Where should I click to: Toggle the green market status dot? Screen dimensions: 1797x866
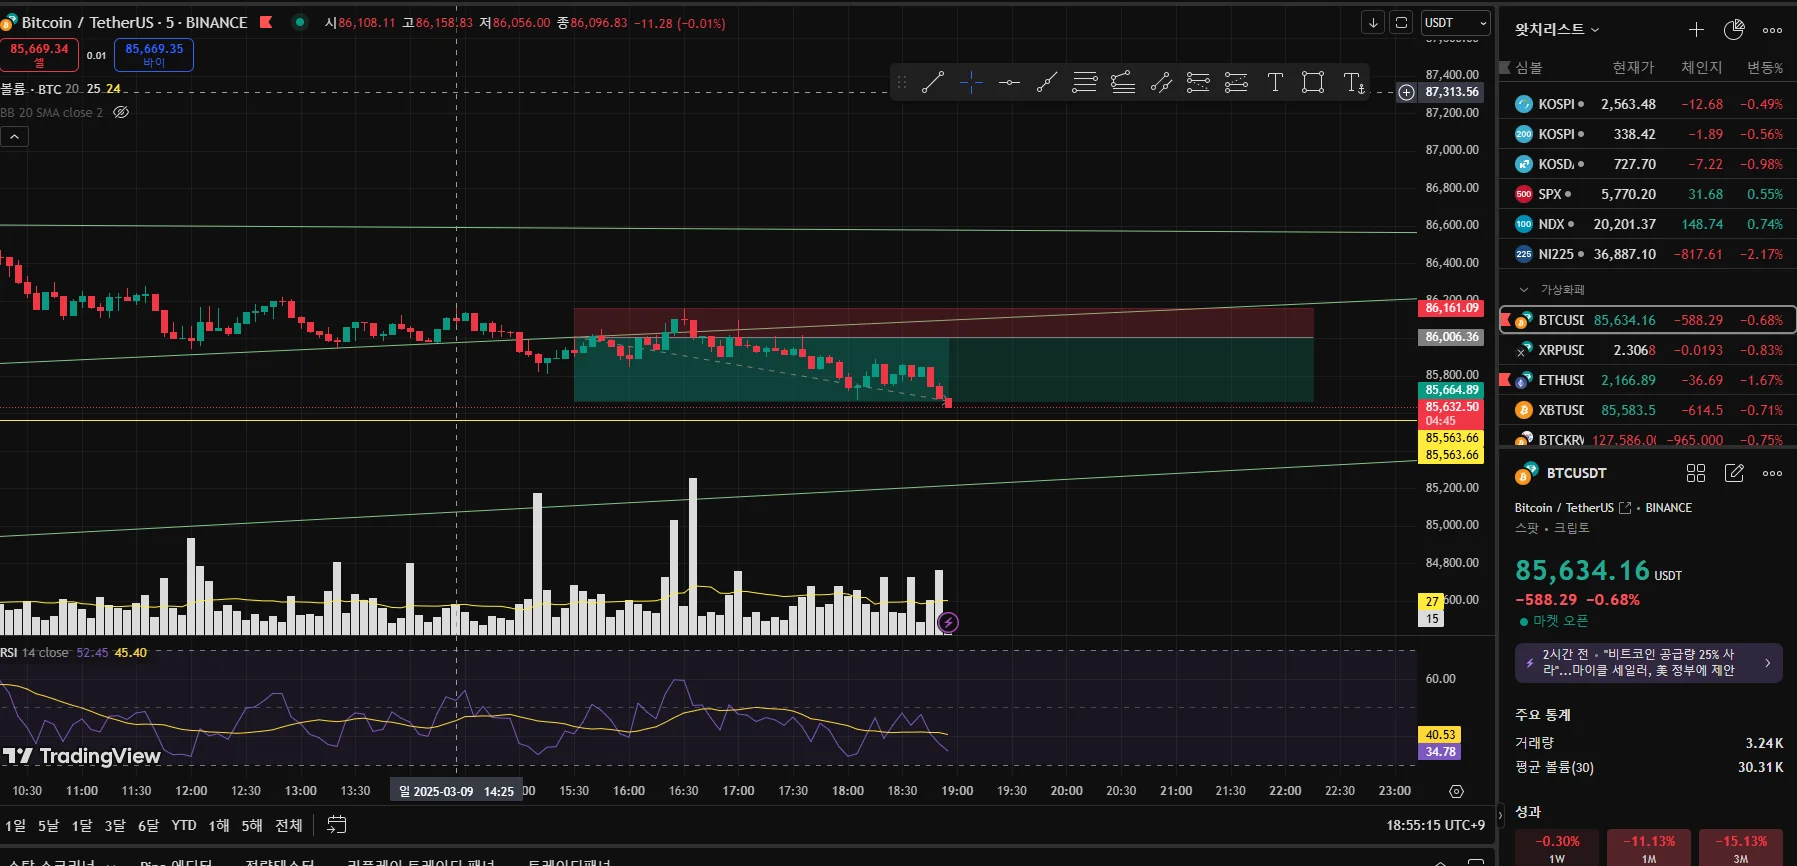299,22
